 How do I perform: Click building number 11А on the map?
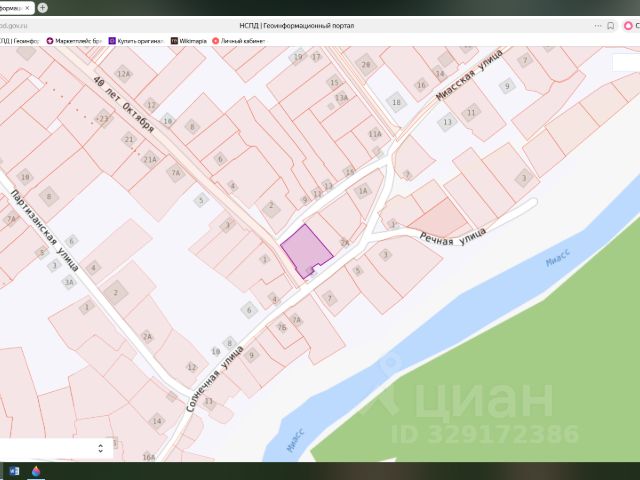click(x=375, y=134)
